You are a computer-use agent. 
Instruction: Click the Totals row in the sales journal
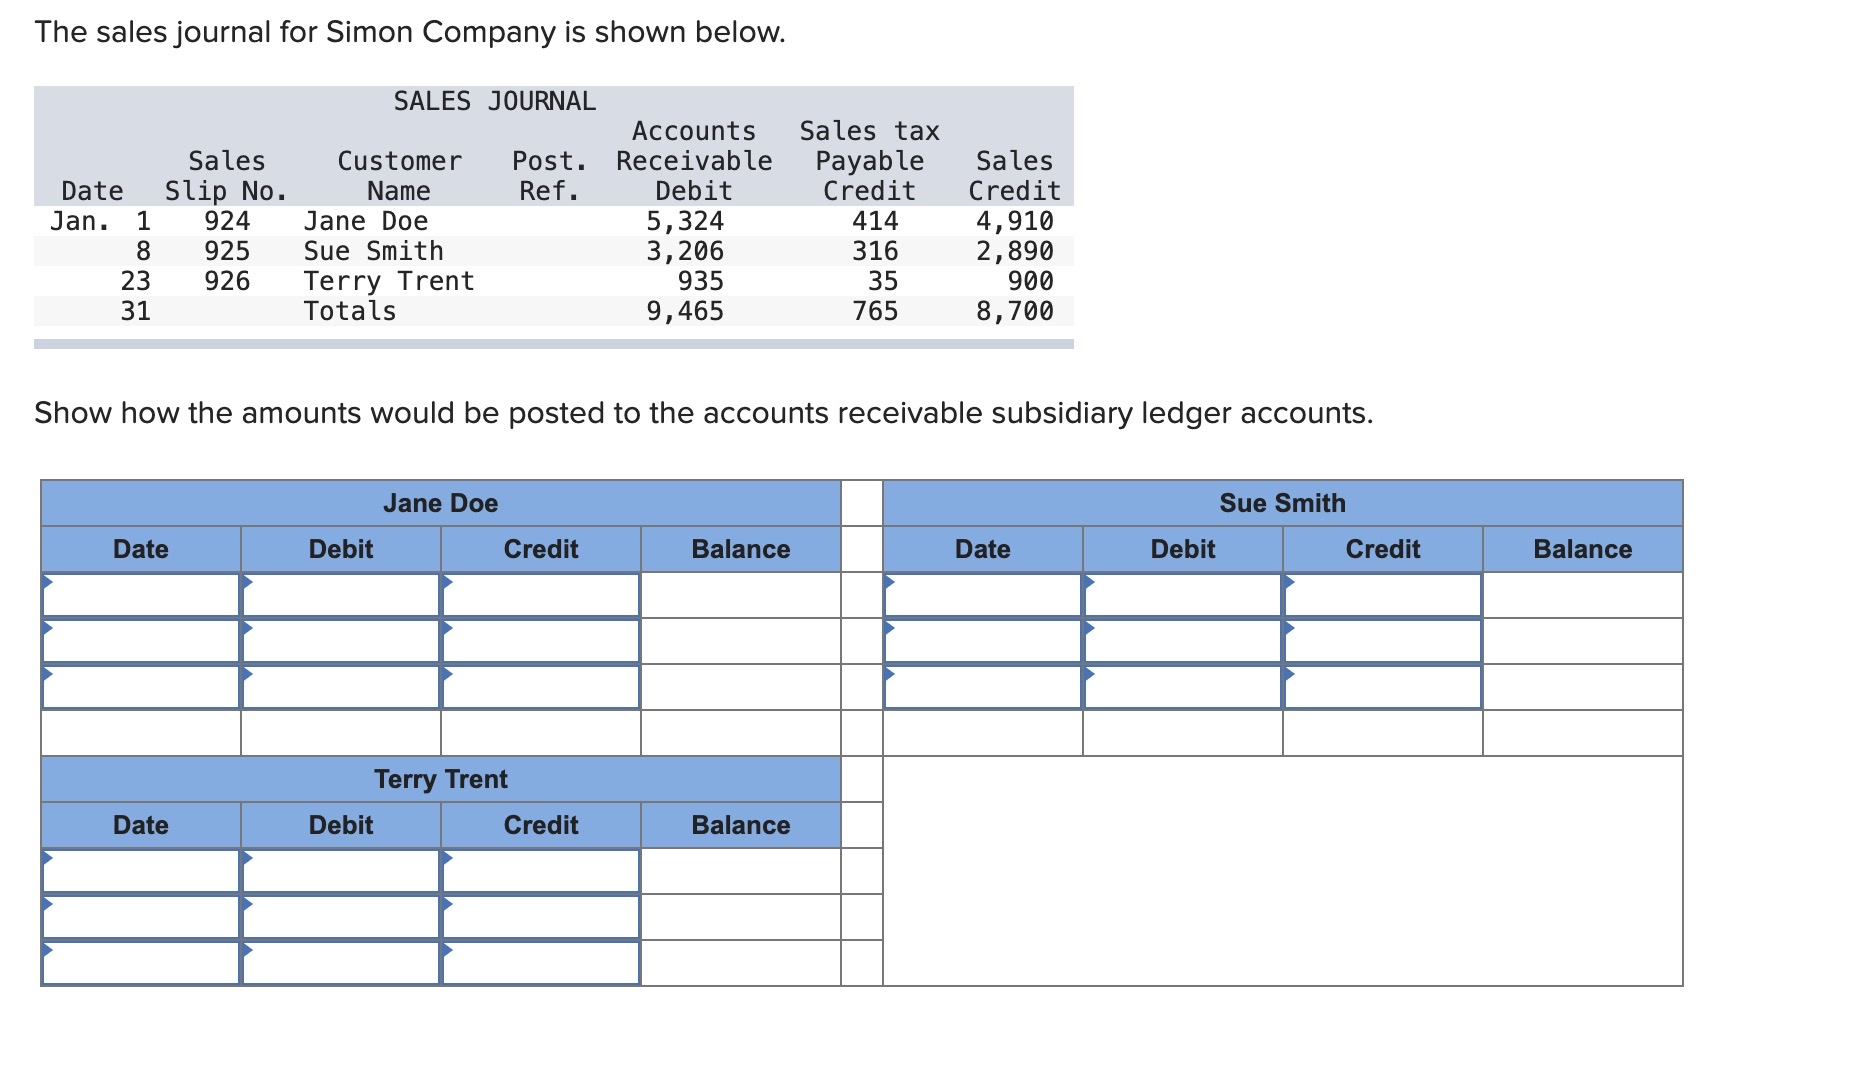pyautogui.click(x=350, y=312)
